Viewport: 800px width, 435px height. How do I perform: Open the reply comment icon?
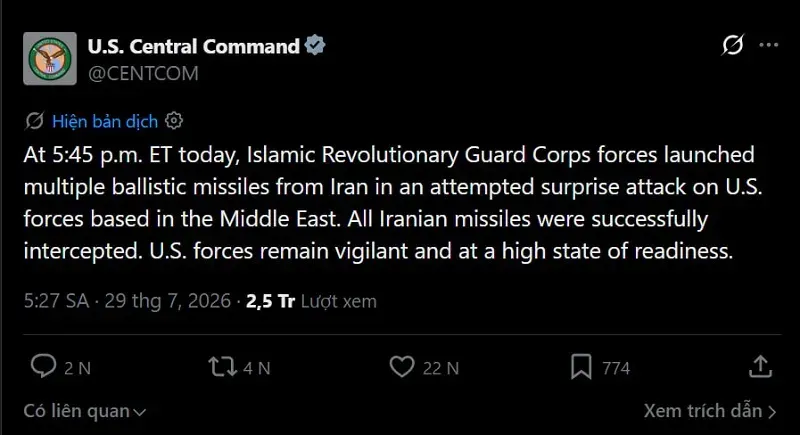click(x=43, y=366)
